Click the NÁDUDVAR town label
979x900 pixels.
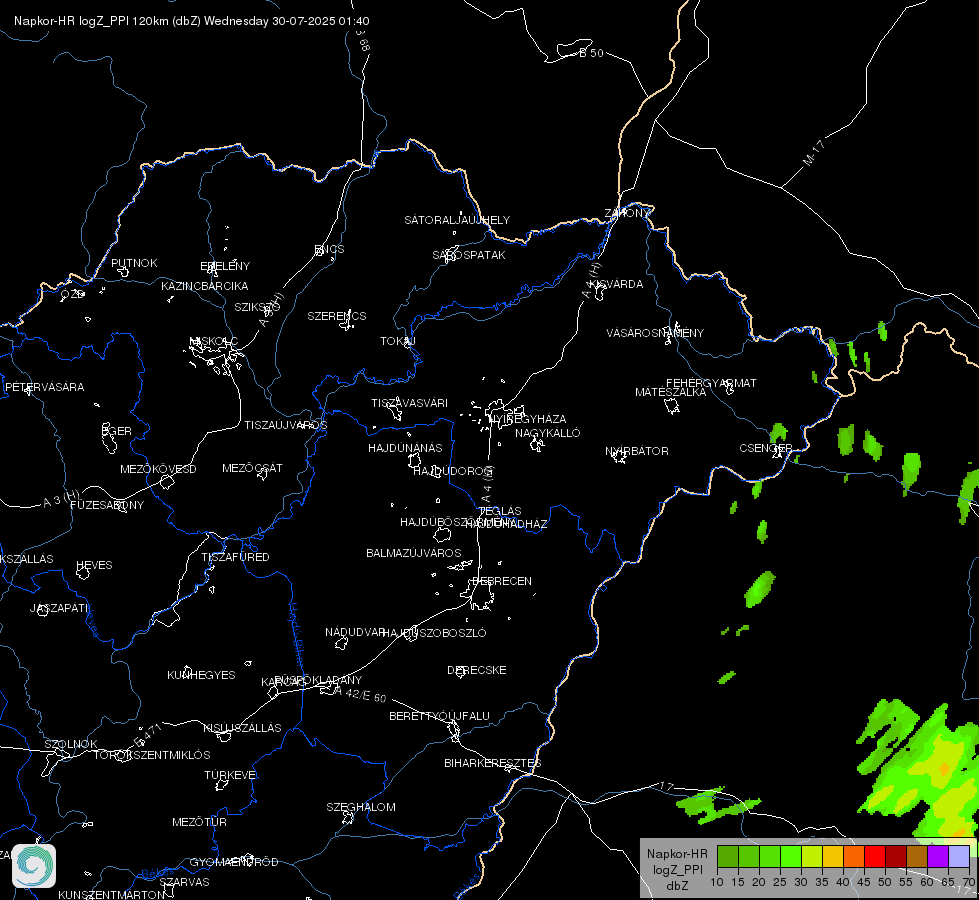pos(354,632)
